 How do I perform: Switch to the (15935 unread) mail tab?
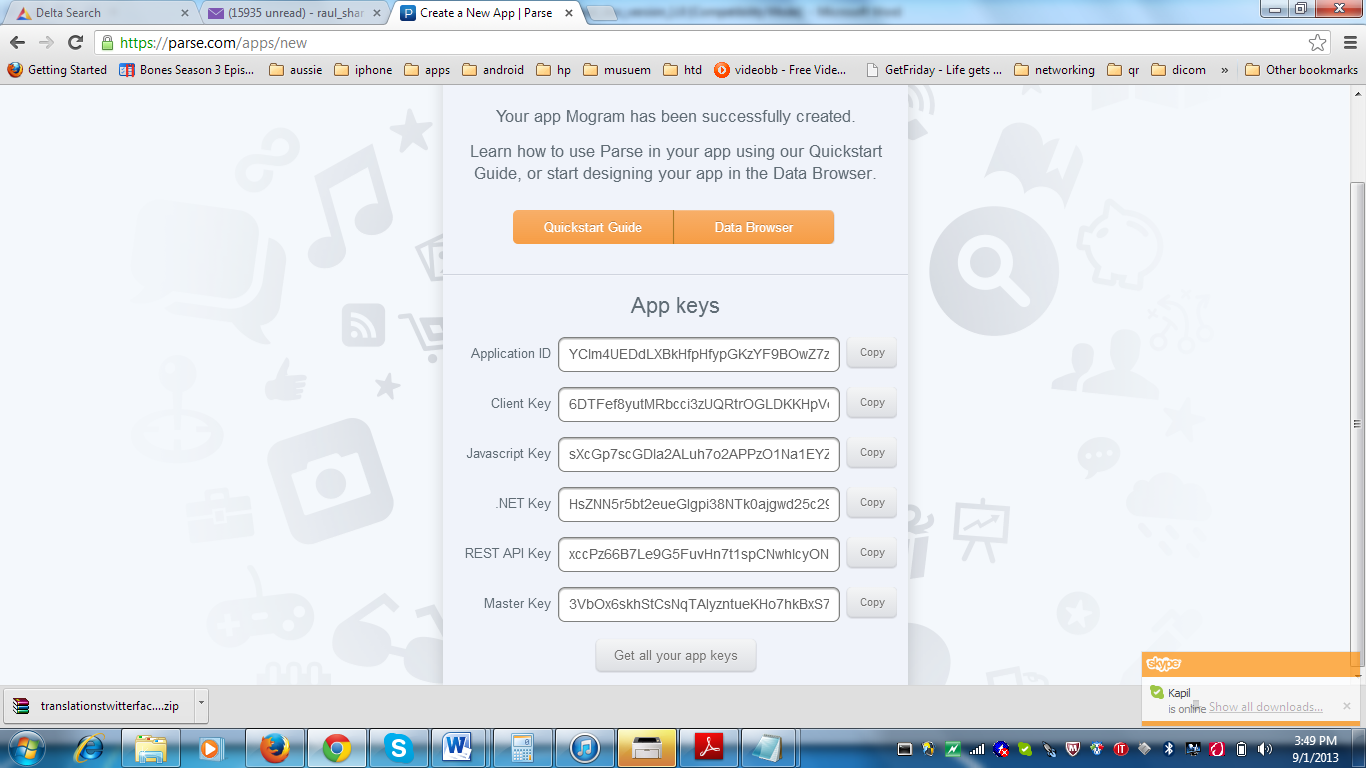[292, 14]
